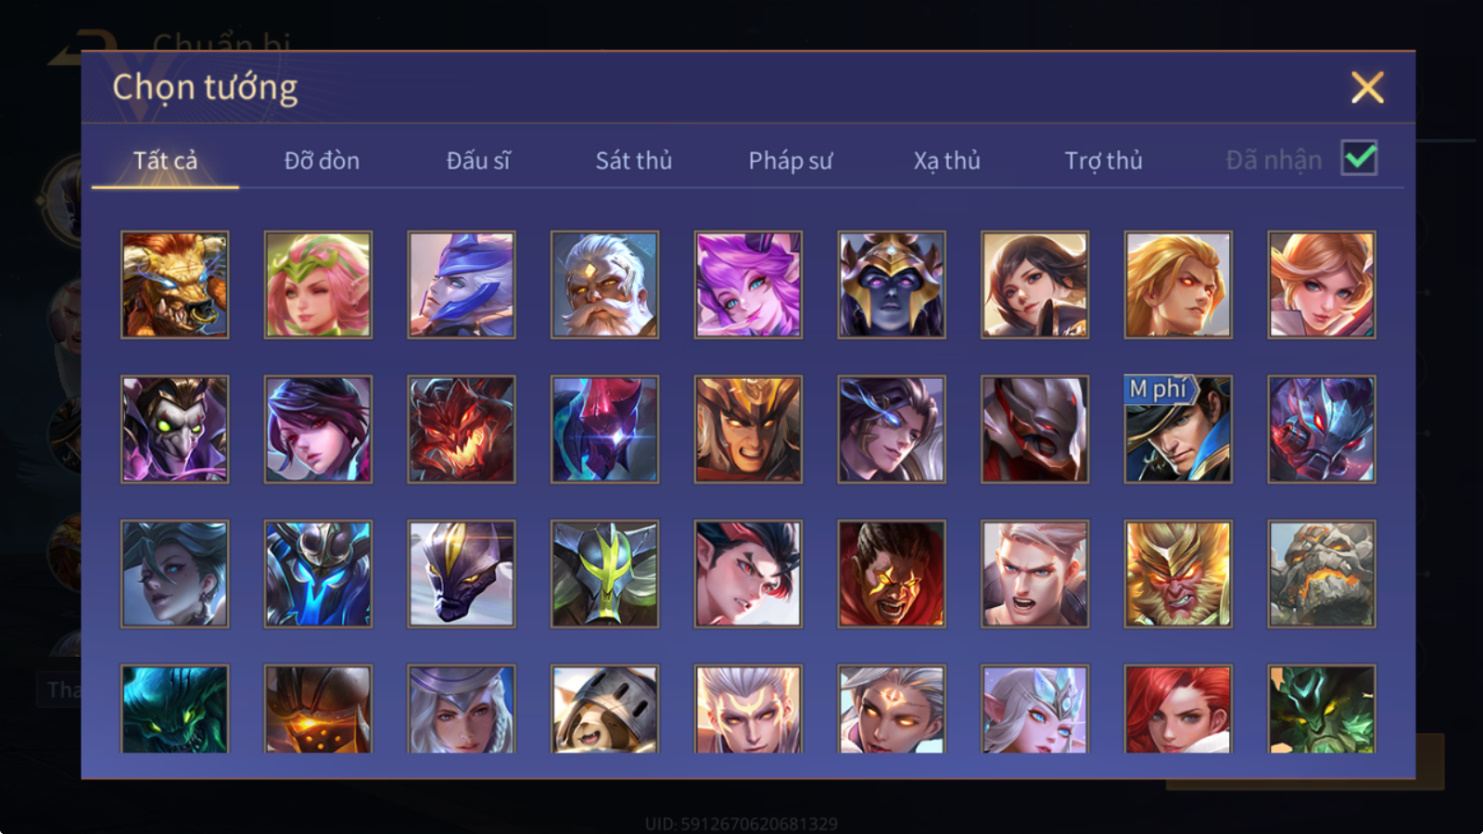Close the 'Chọn tướng' dialog
This screenshot has height=834, width=1483.
[x=1367, y=88]
